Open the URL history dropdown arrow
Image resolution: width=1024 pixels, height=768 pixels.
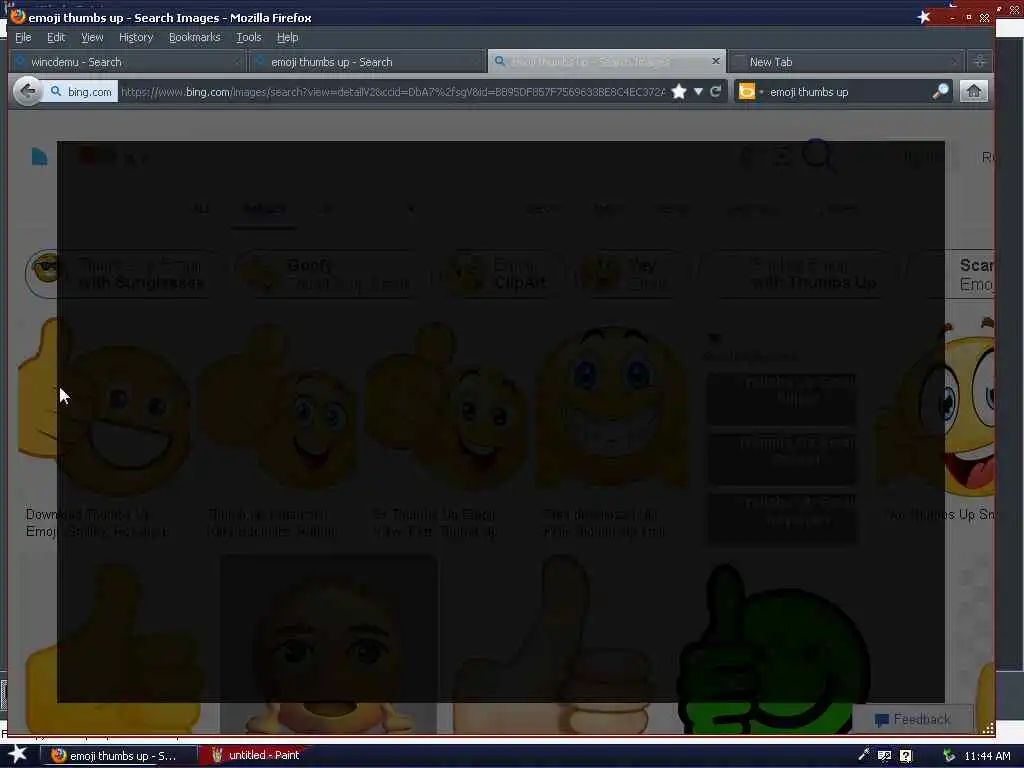click(698, 92)
